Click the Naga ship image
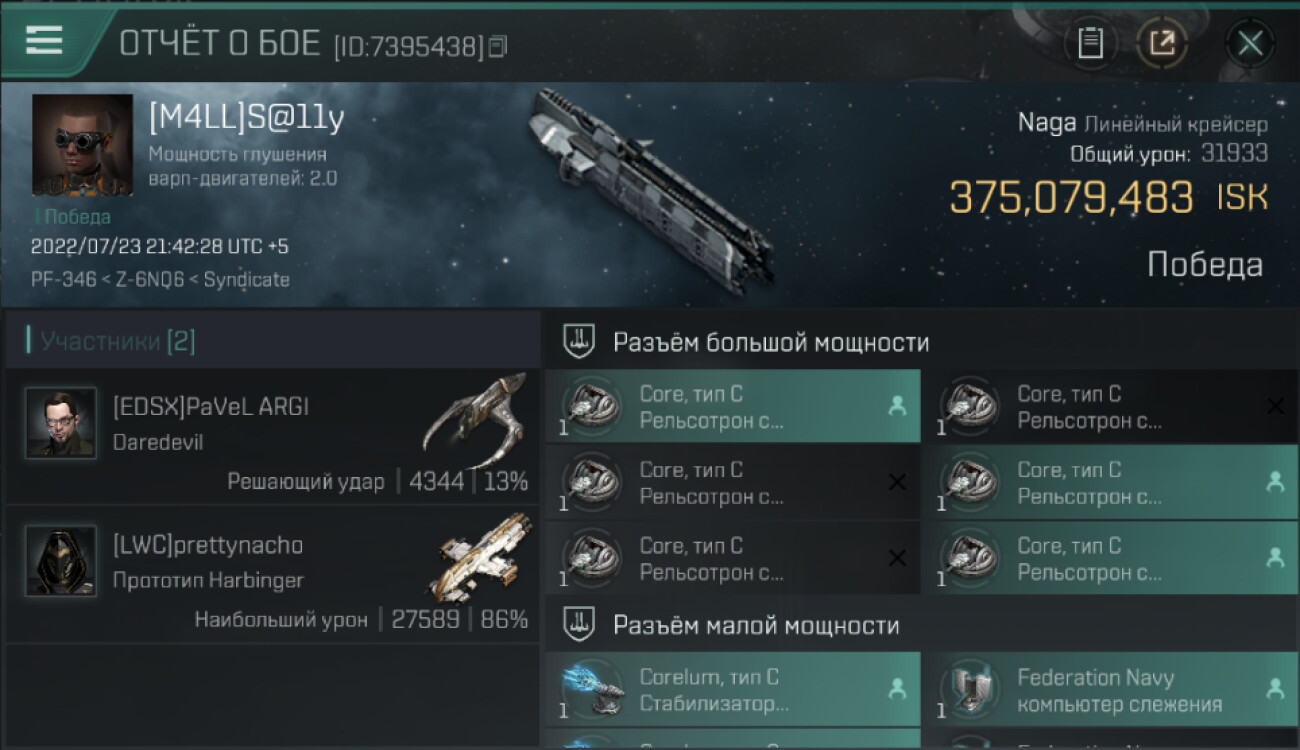This screenshot has width=1300, height=750. click(x=652, y=188)
